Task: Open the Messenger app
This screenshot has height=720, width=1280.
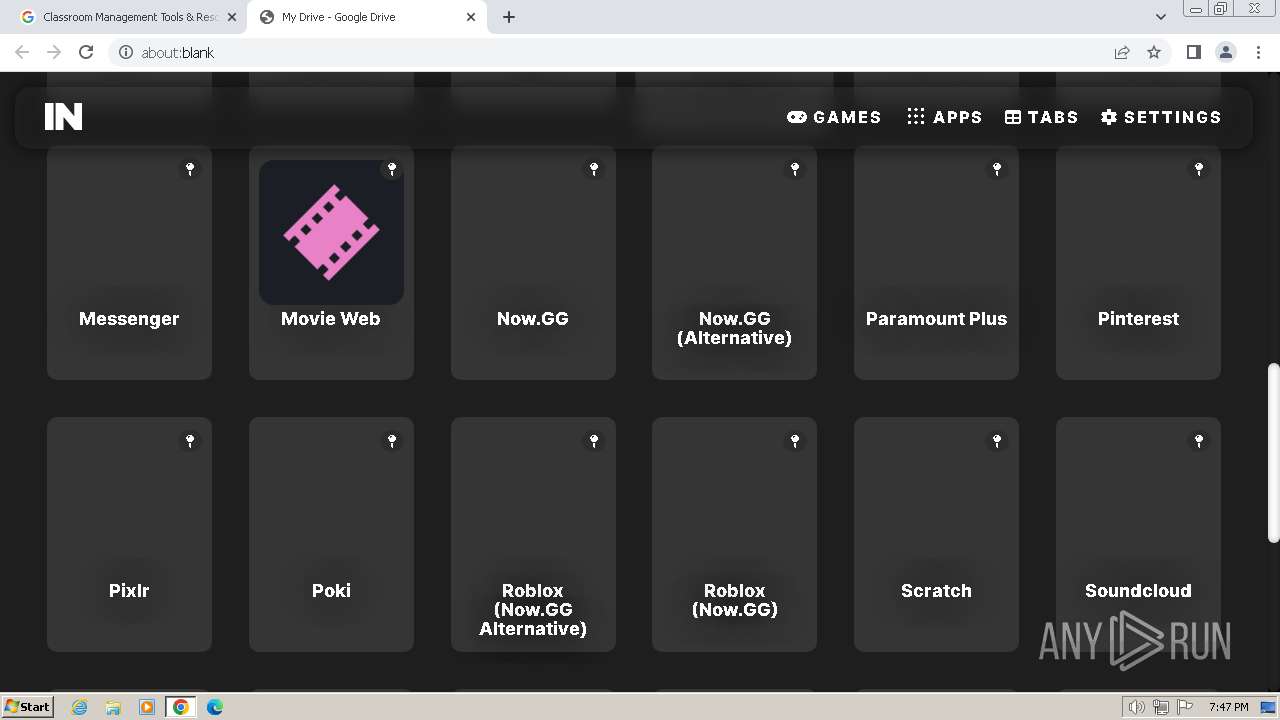Action: click(x=129, y=262)
